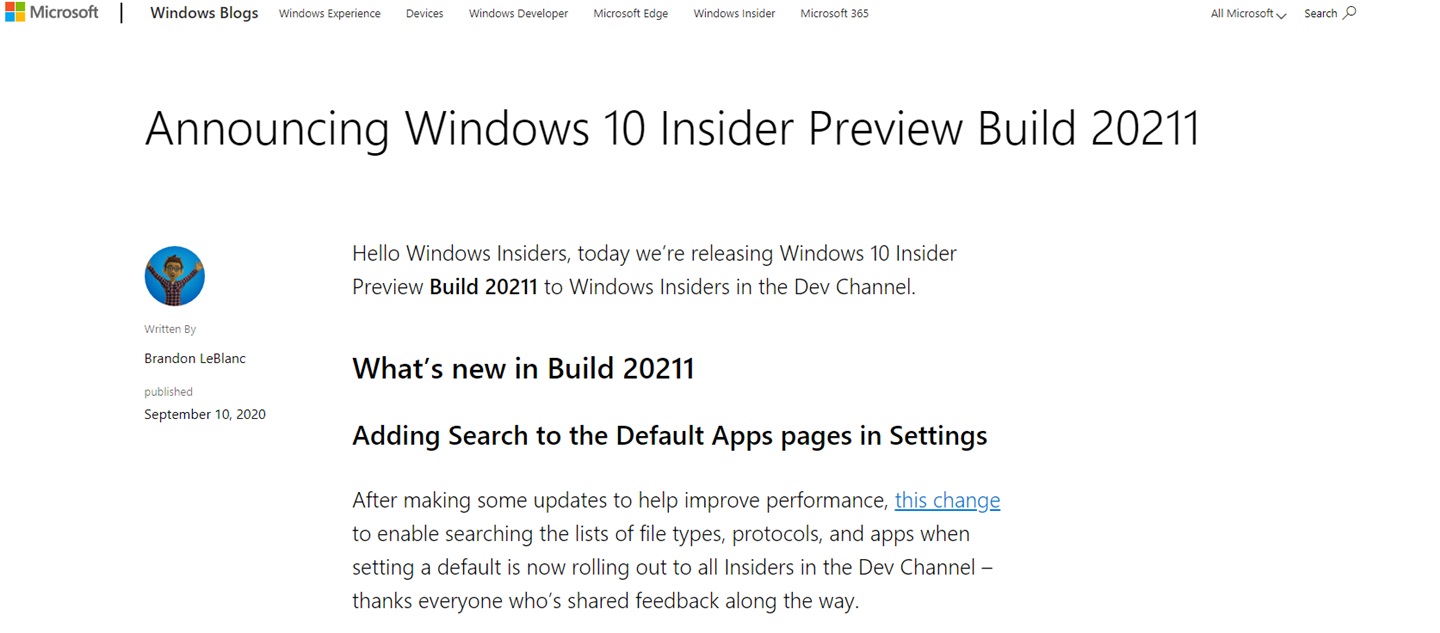
Task: Click the Search label in the header
Action: [x=1322, y=12]
